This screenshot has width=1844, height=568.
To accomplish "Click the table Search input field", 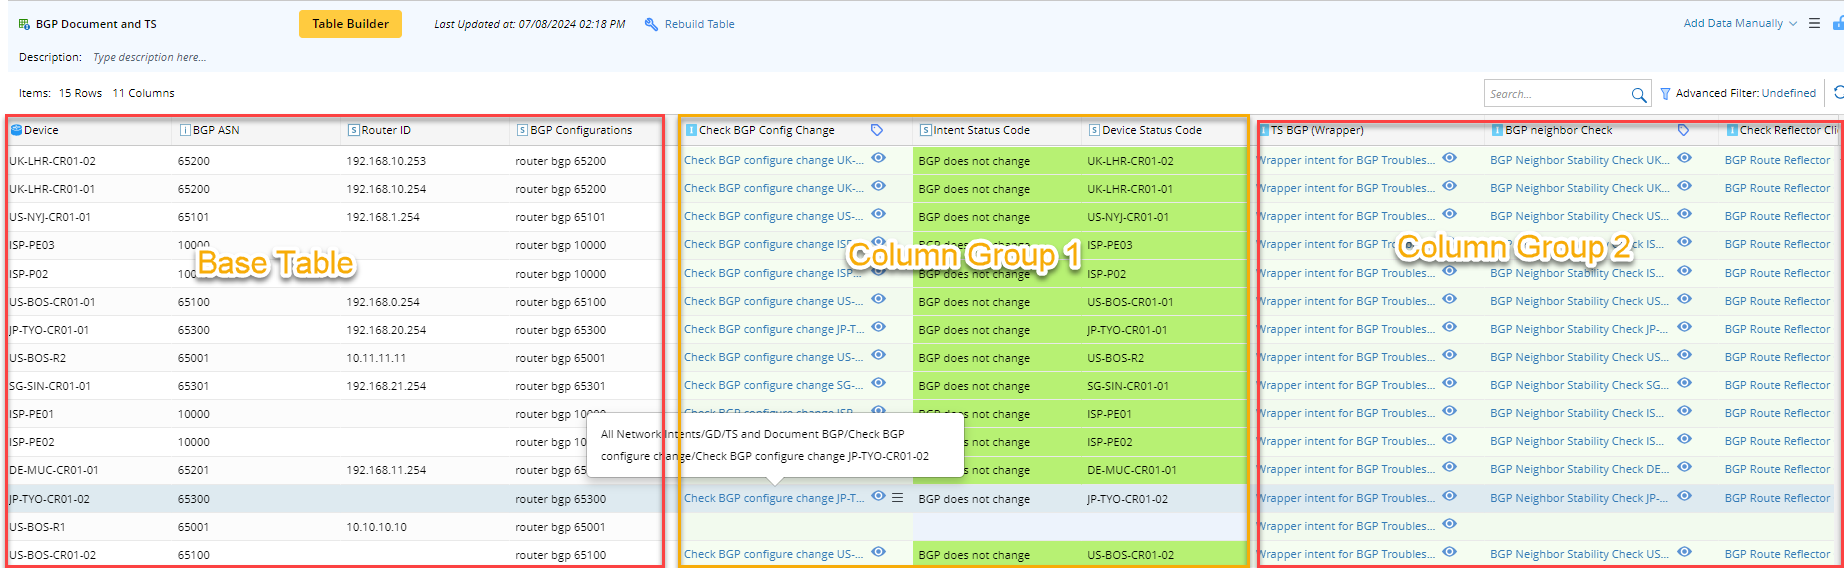I will [1556, 94].
